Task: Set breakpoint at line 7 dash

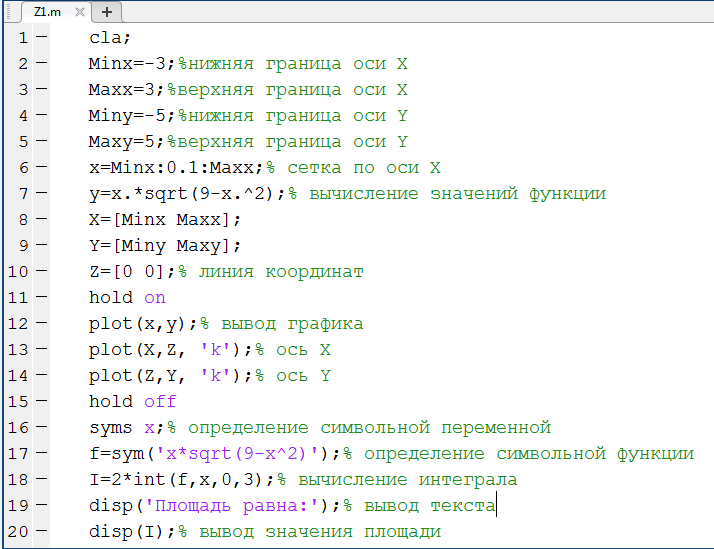Action: tap(41, 193)
